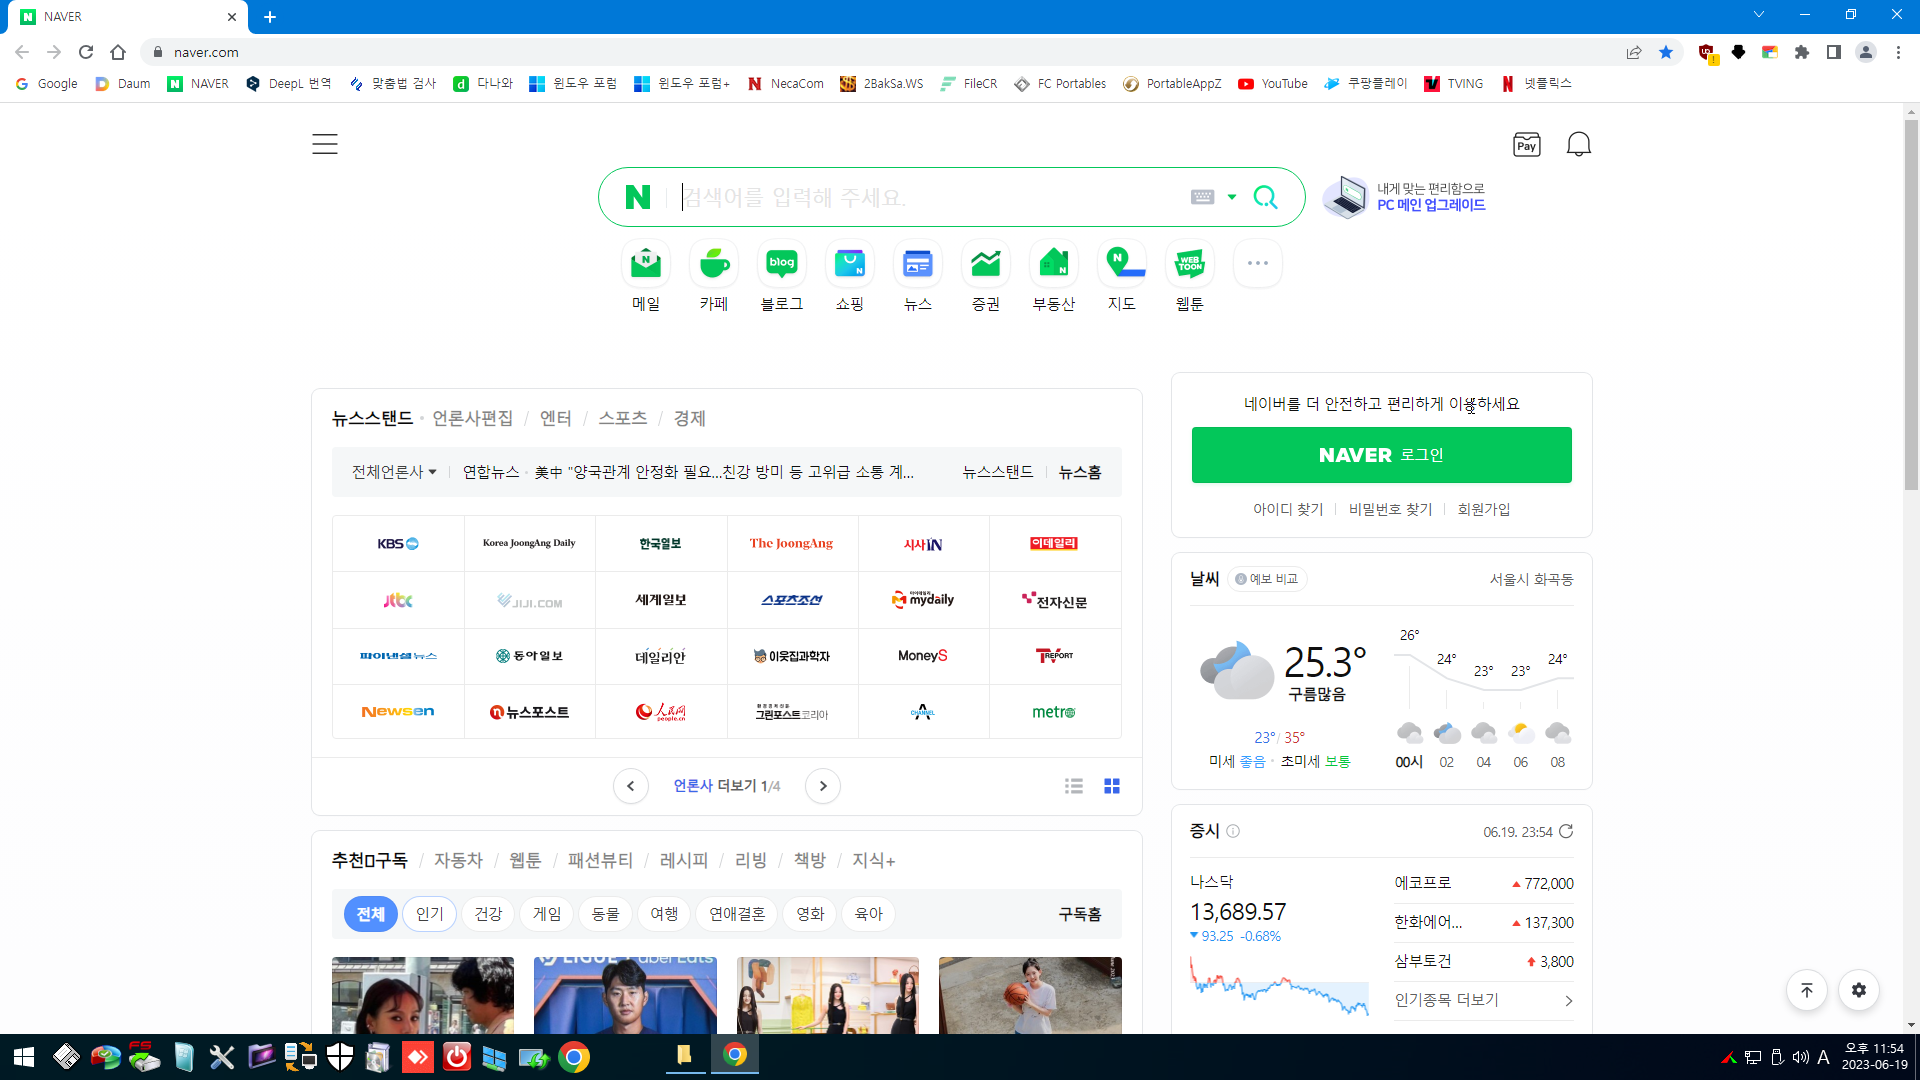Image resolution: width=1920 pixels, height=1080 pixels.
Task: Go to next newsstand page arrow
Action: point(823,786)
